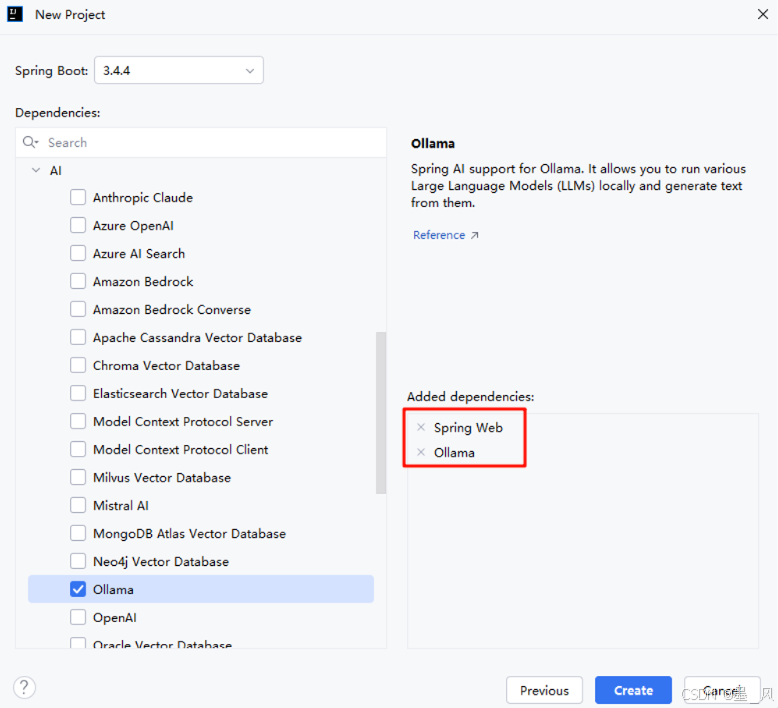This screenshot has width=778, height=708.
Task: Open the help question mark icon
Action: pos(24,687)
